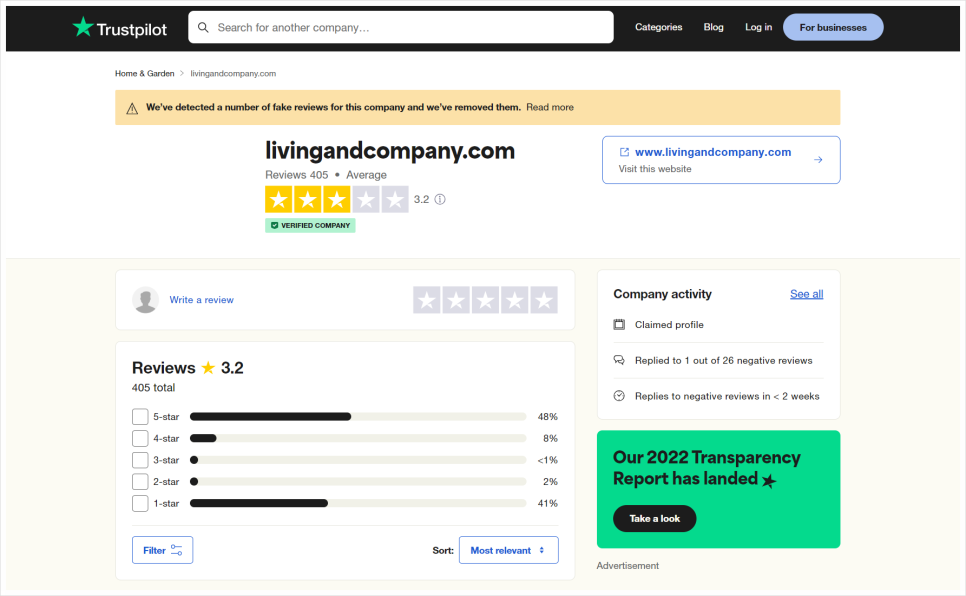
Task: Open the Filter options button
Action: 162,550
